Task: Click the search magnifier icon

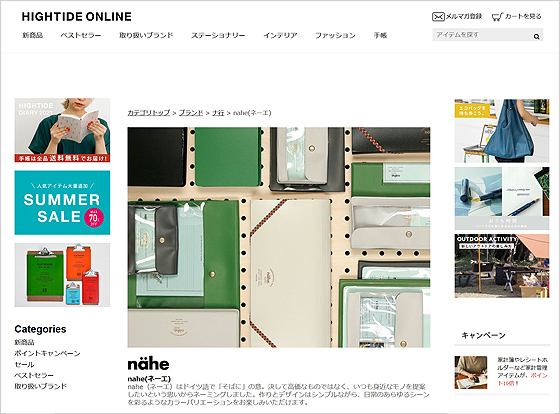Action: coord(536,36)
